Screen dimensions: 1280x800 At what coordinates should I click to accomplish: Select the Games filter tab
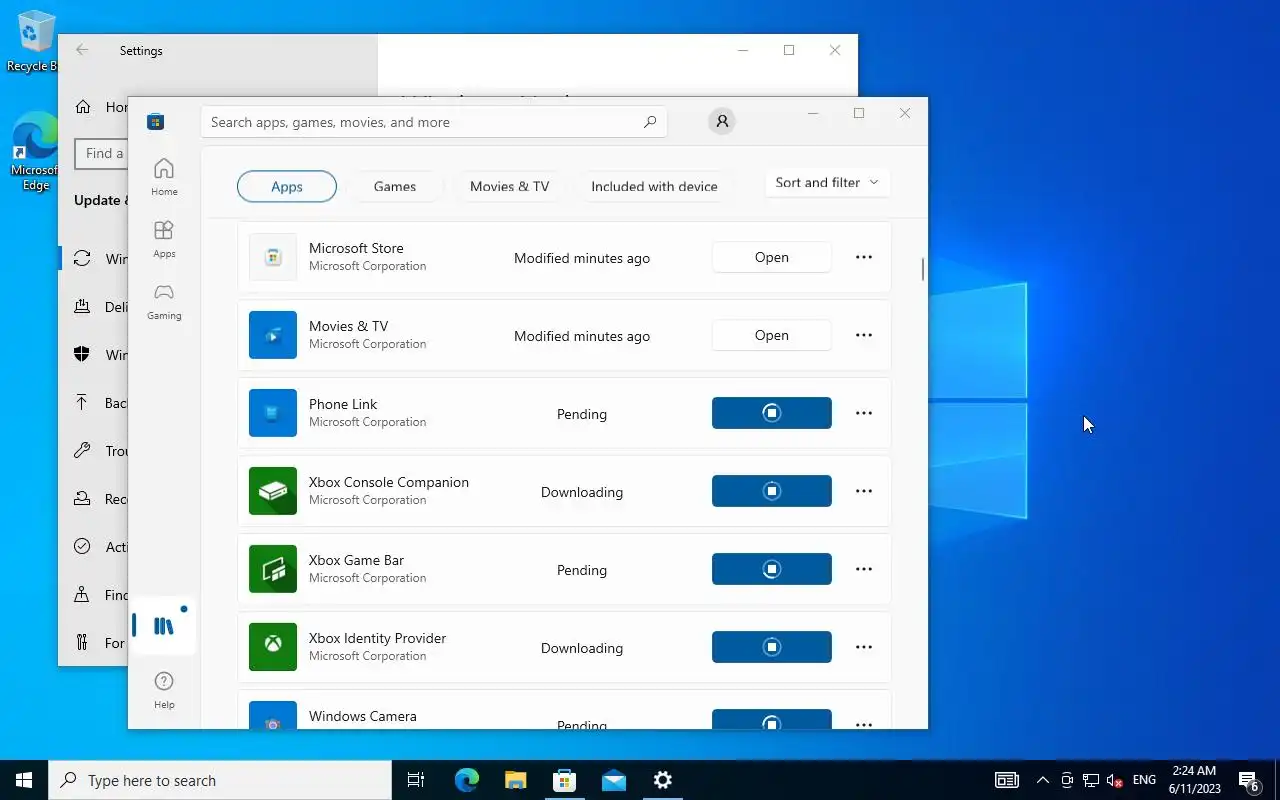(395, 186)
